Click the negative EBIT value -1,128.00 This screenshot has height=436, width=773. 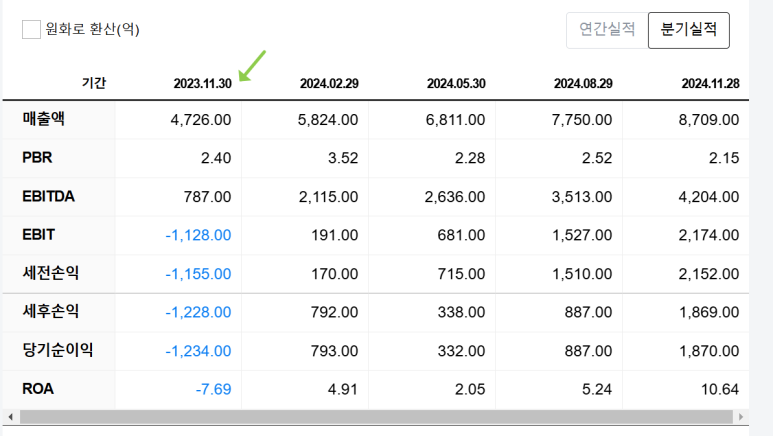[x=198, y=235]
